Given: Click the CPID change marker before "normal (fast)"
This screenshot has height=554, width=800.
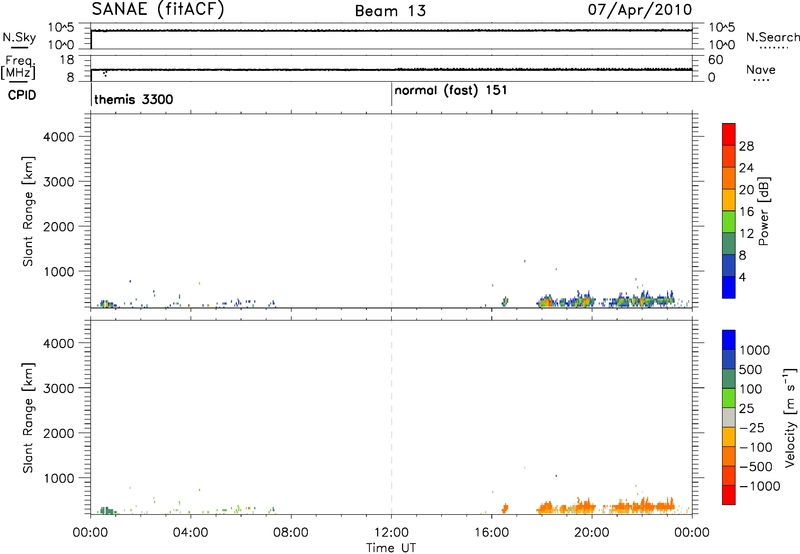Looking at the screenshot, I should [391, 94].
